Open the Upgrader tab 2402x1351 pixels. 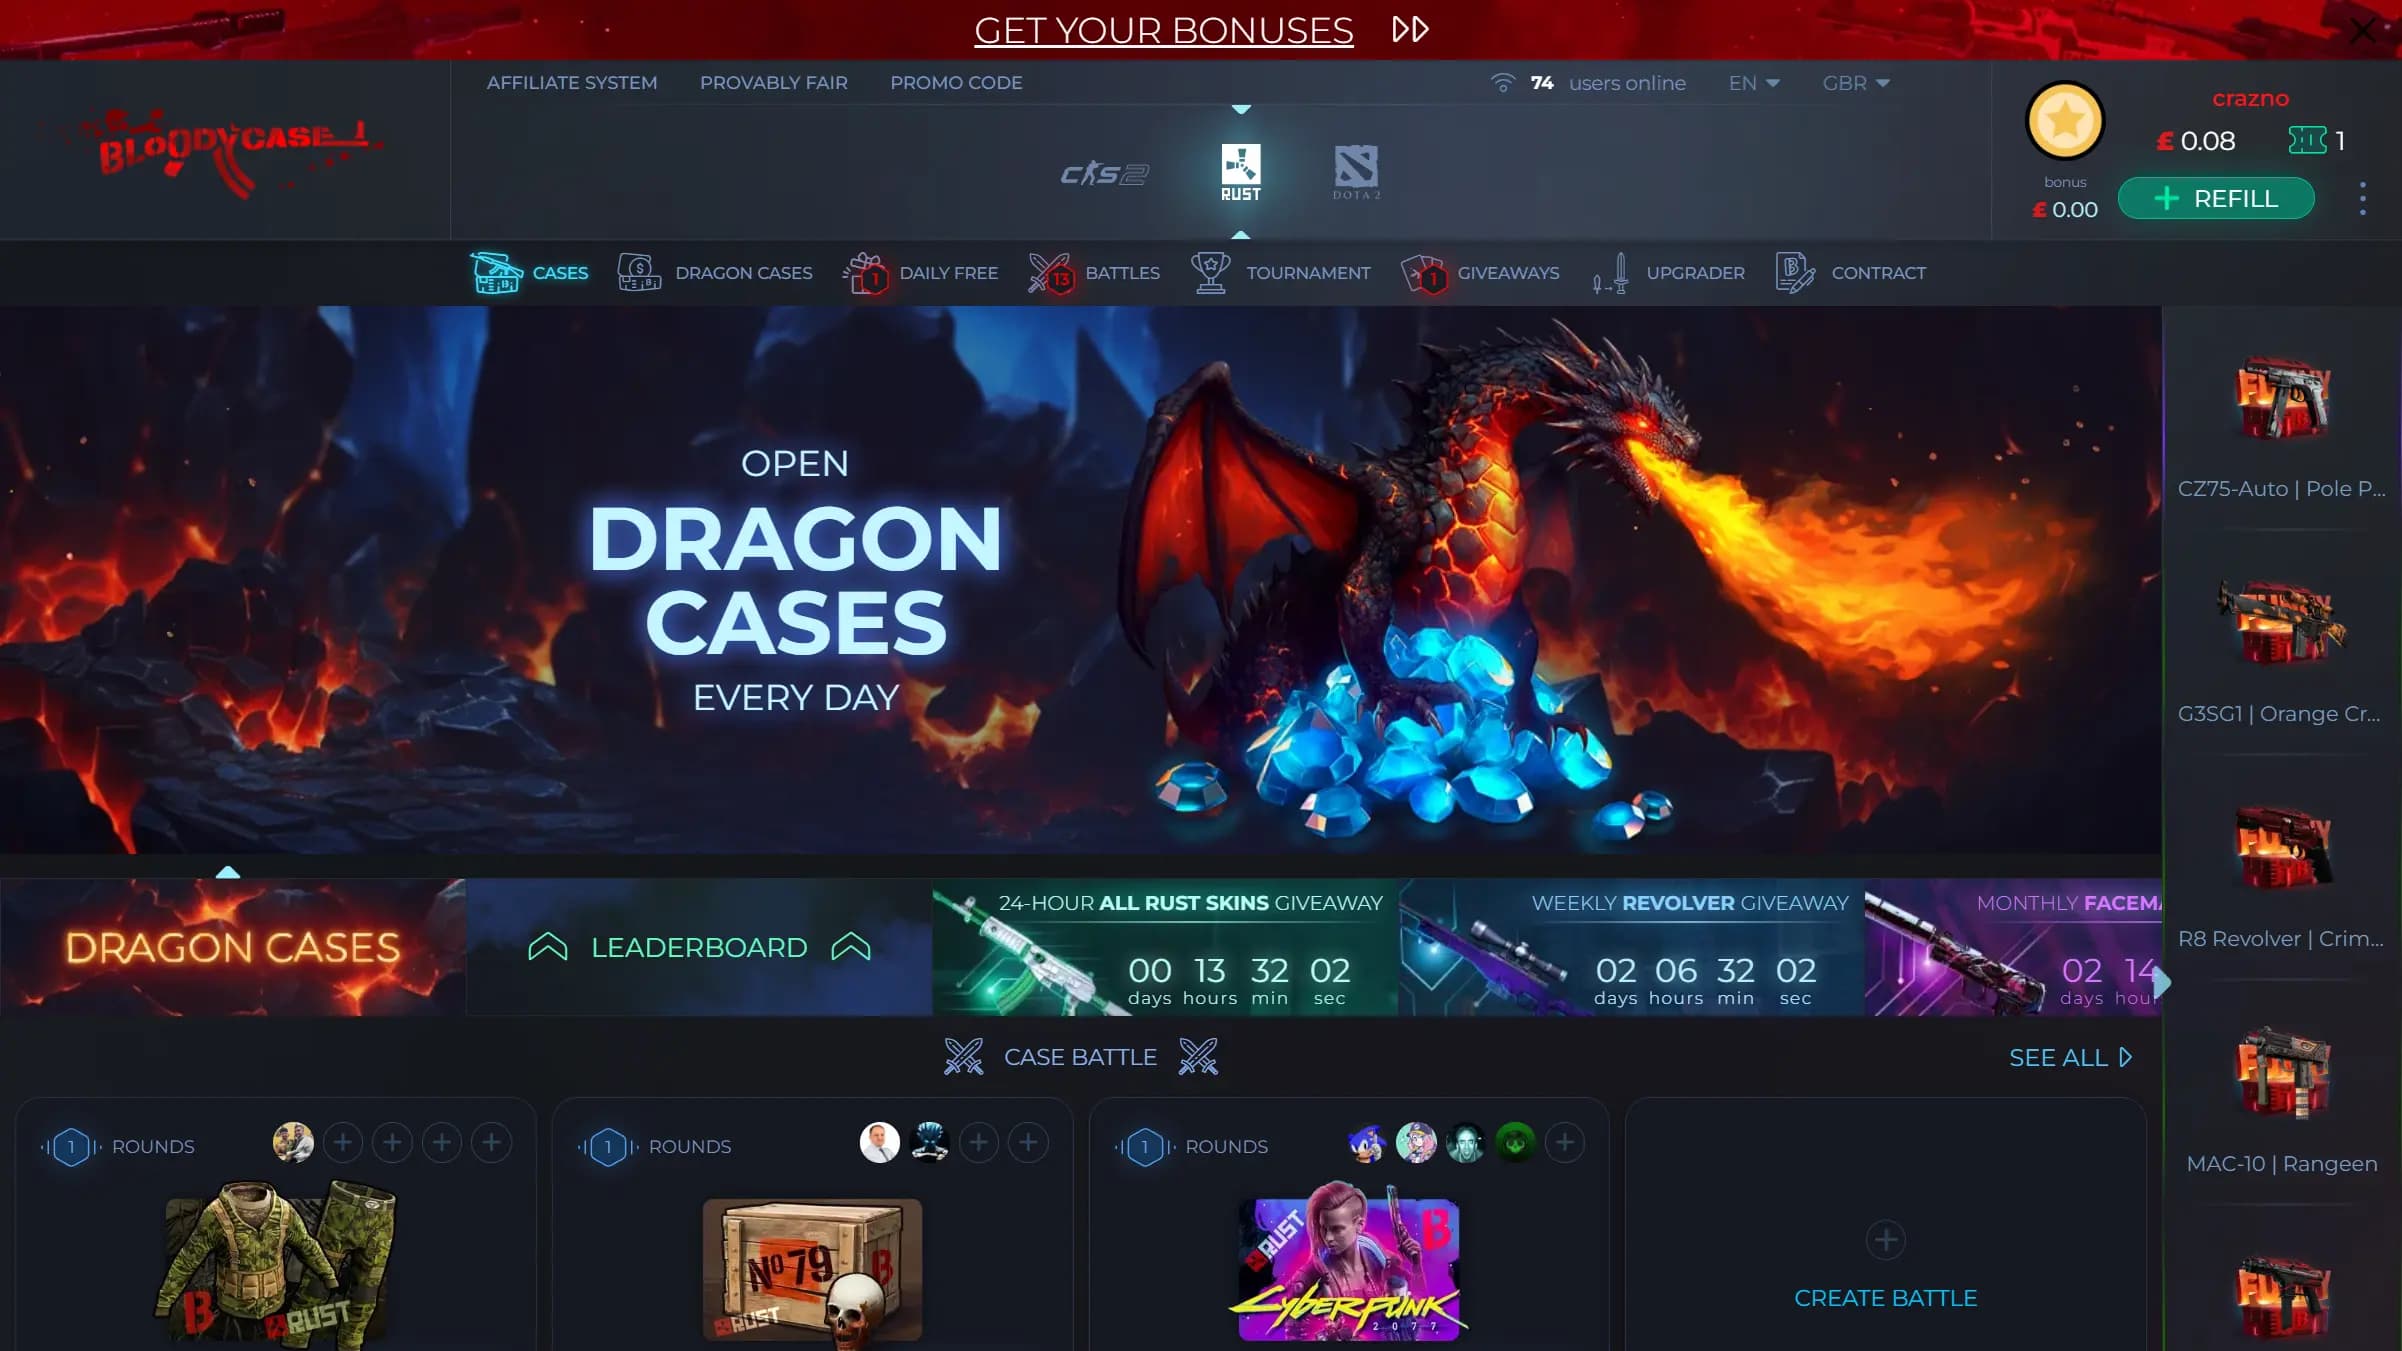click(1668, 273)
